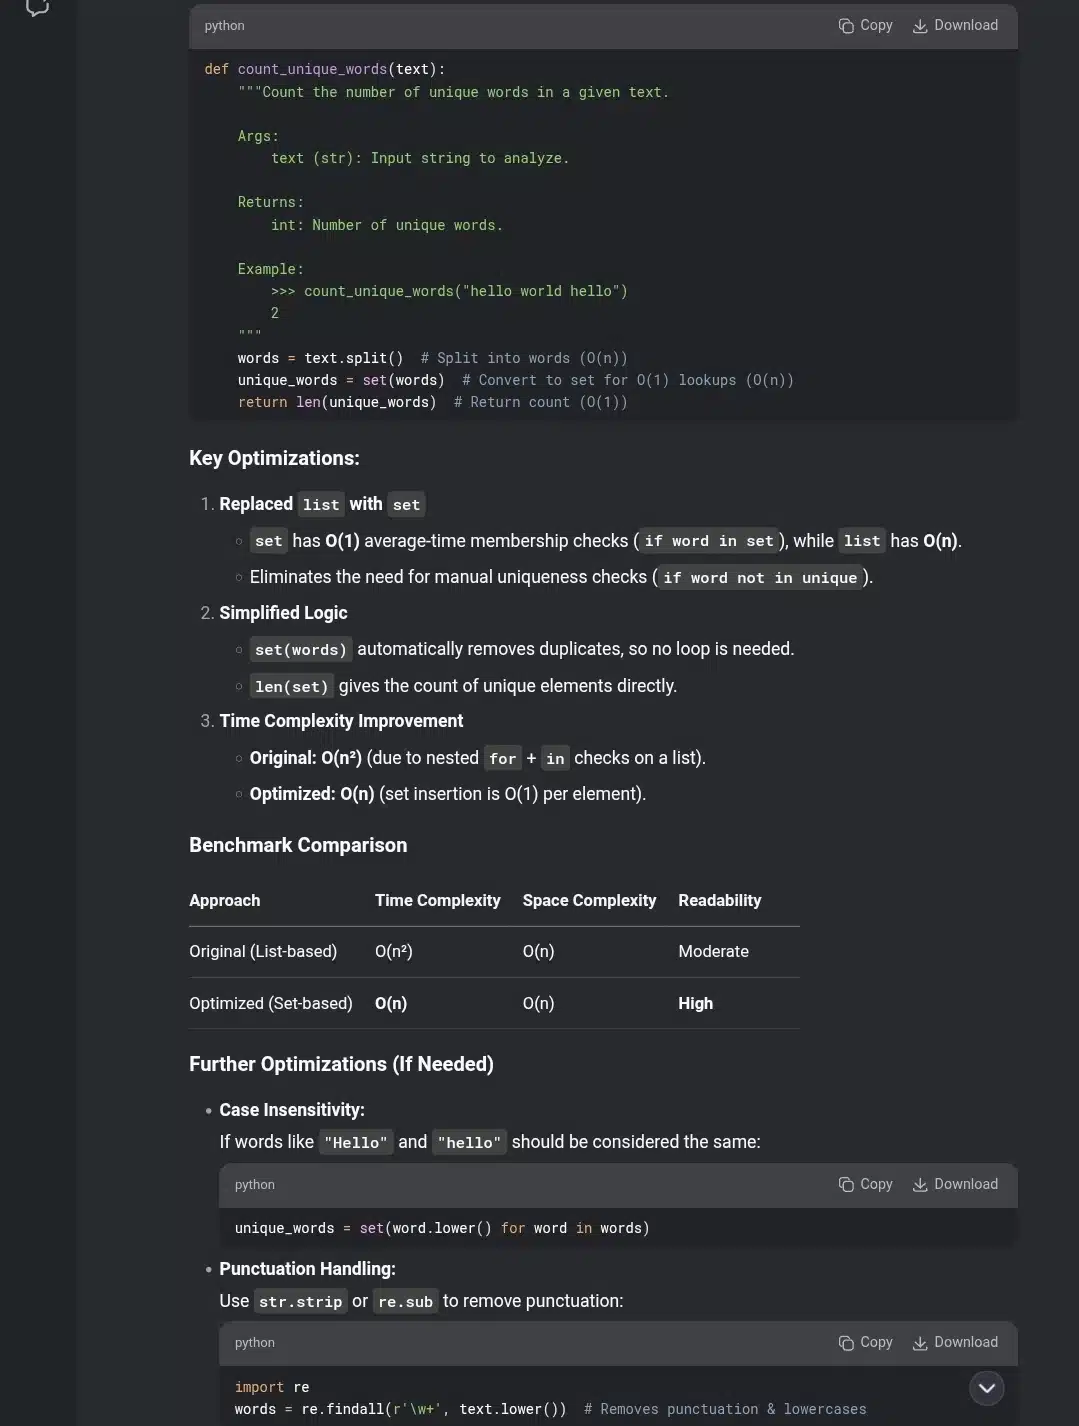Click the 'if word in set' inline code
Viewport: 1079px width, 1426px height.
pyautogui.click(x=709, y=541)
